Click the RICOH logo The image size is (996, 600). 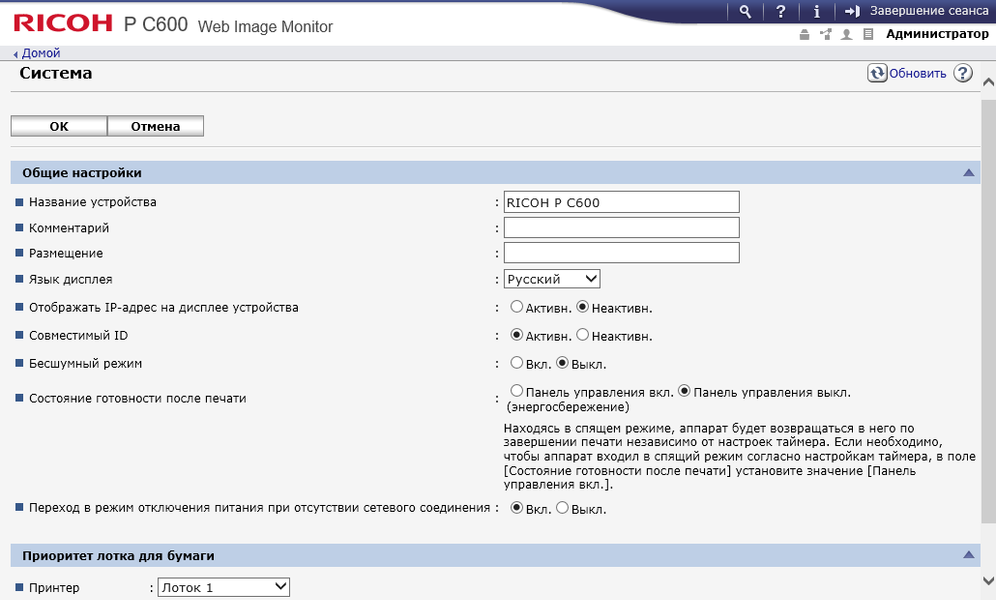tap(62, 23)
